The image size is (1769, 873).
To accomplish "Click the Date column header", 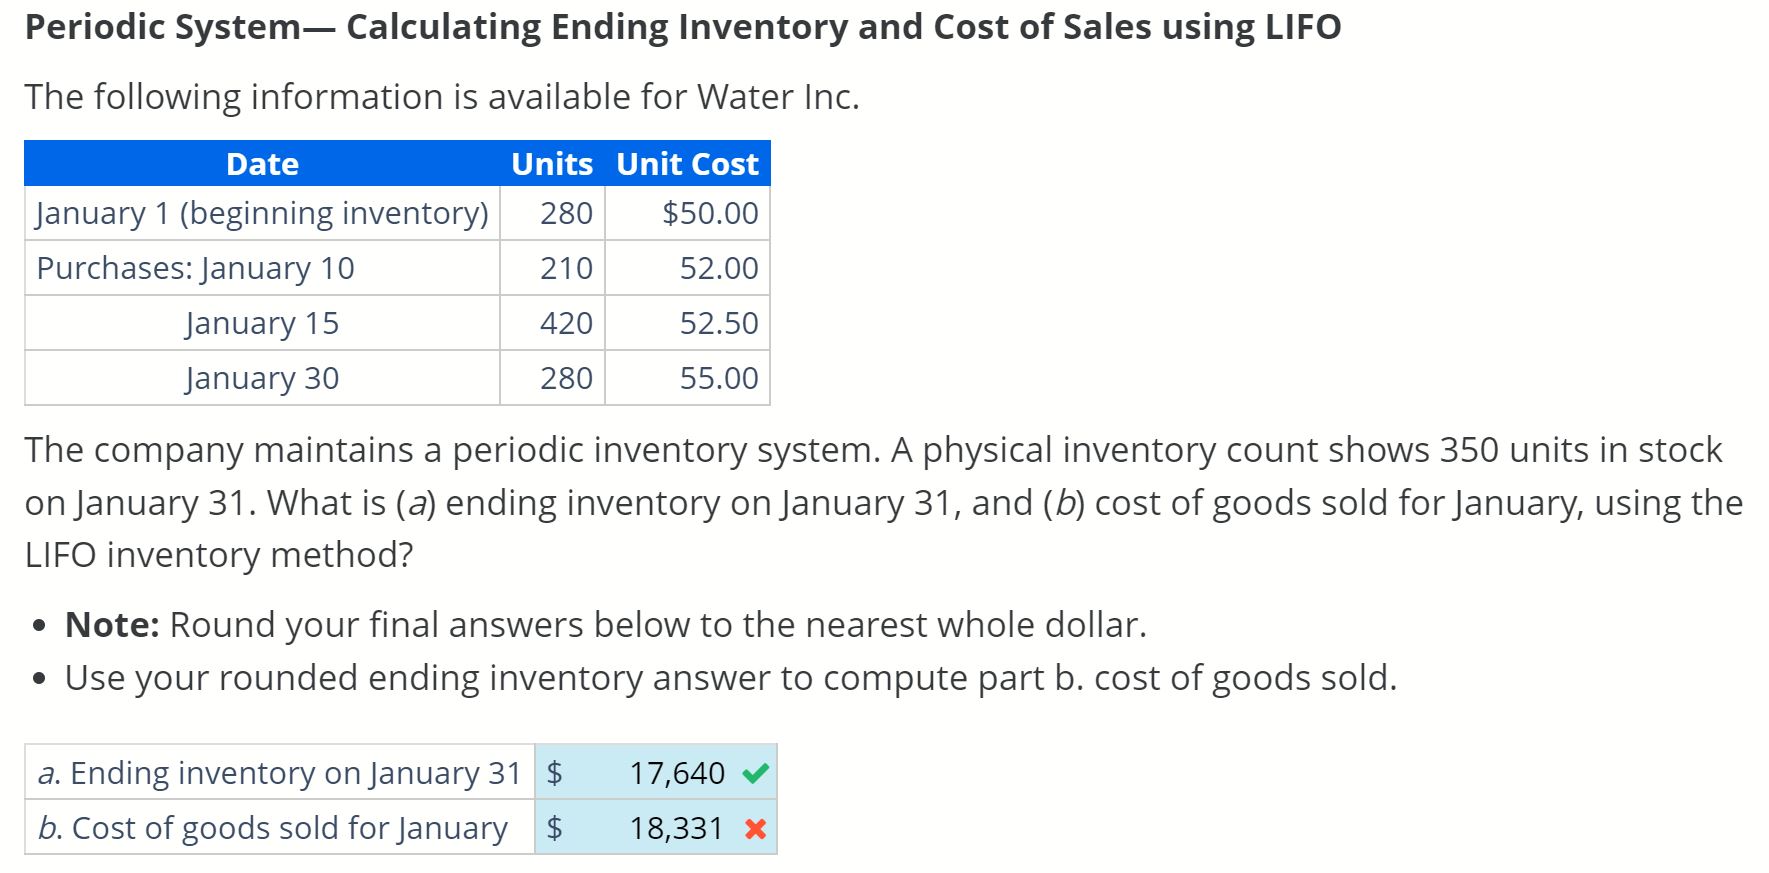I will click(x=262, y=164).
